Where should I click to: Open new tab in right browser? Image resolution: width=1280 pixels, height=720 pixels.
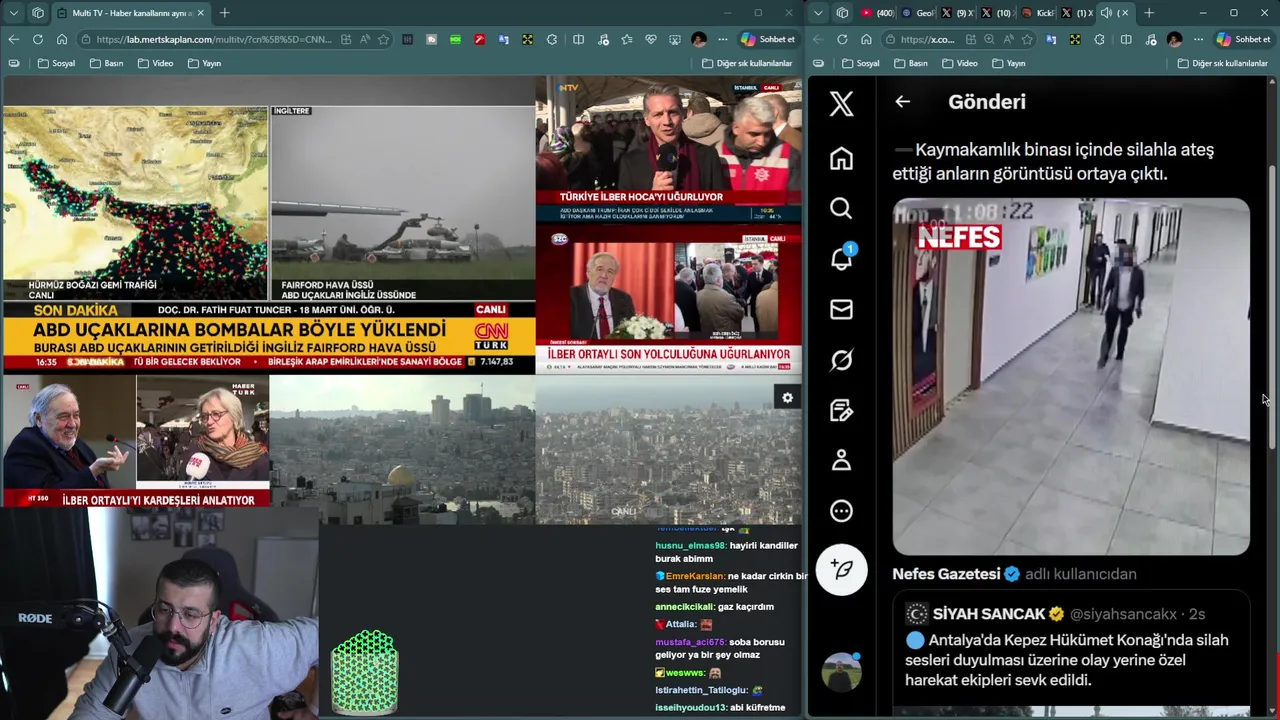pos(1148,13)
